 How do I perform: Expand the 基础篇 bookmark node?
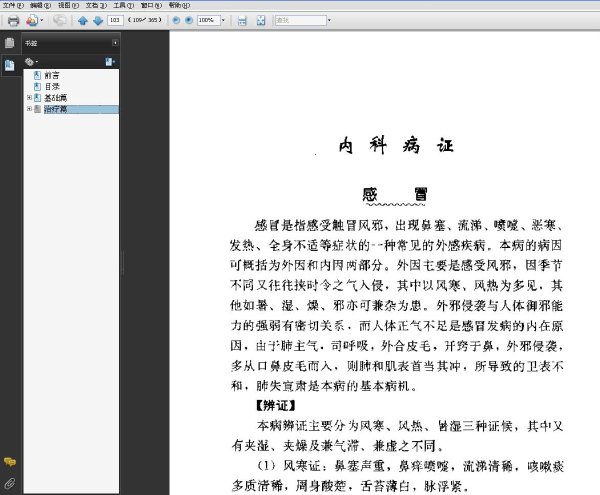(29, 98)
